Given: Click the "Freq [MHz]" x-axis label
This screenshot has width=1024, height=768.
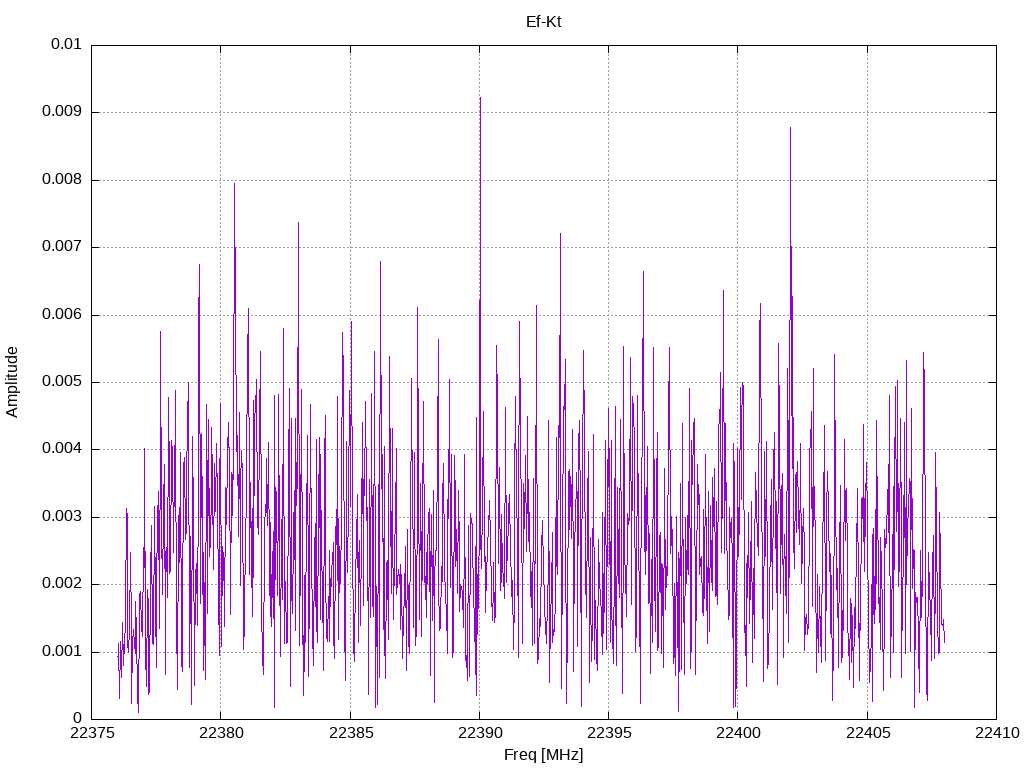Looking at the screenshot, I should tap(543, 755).
